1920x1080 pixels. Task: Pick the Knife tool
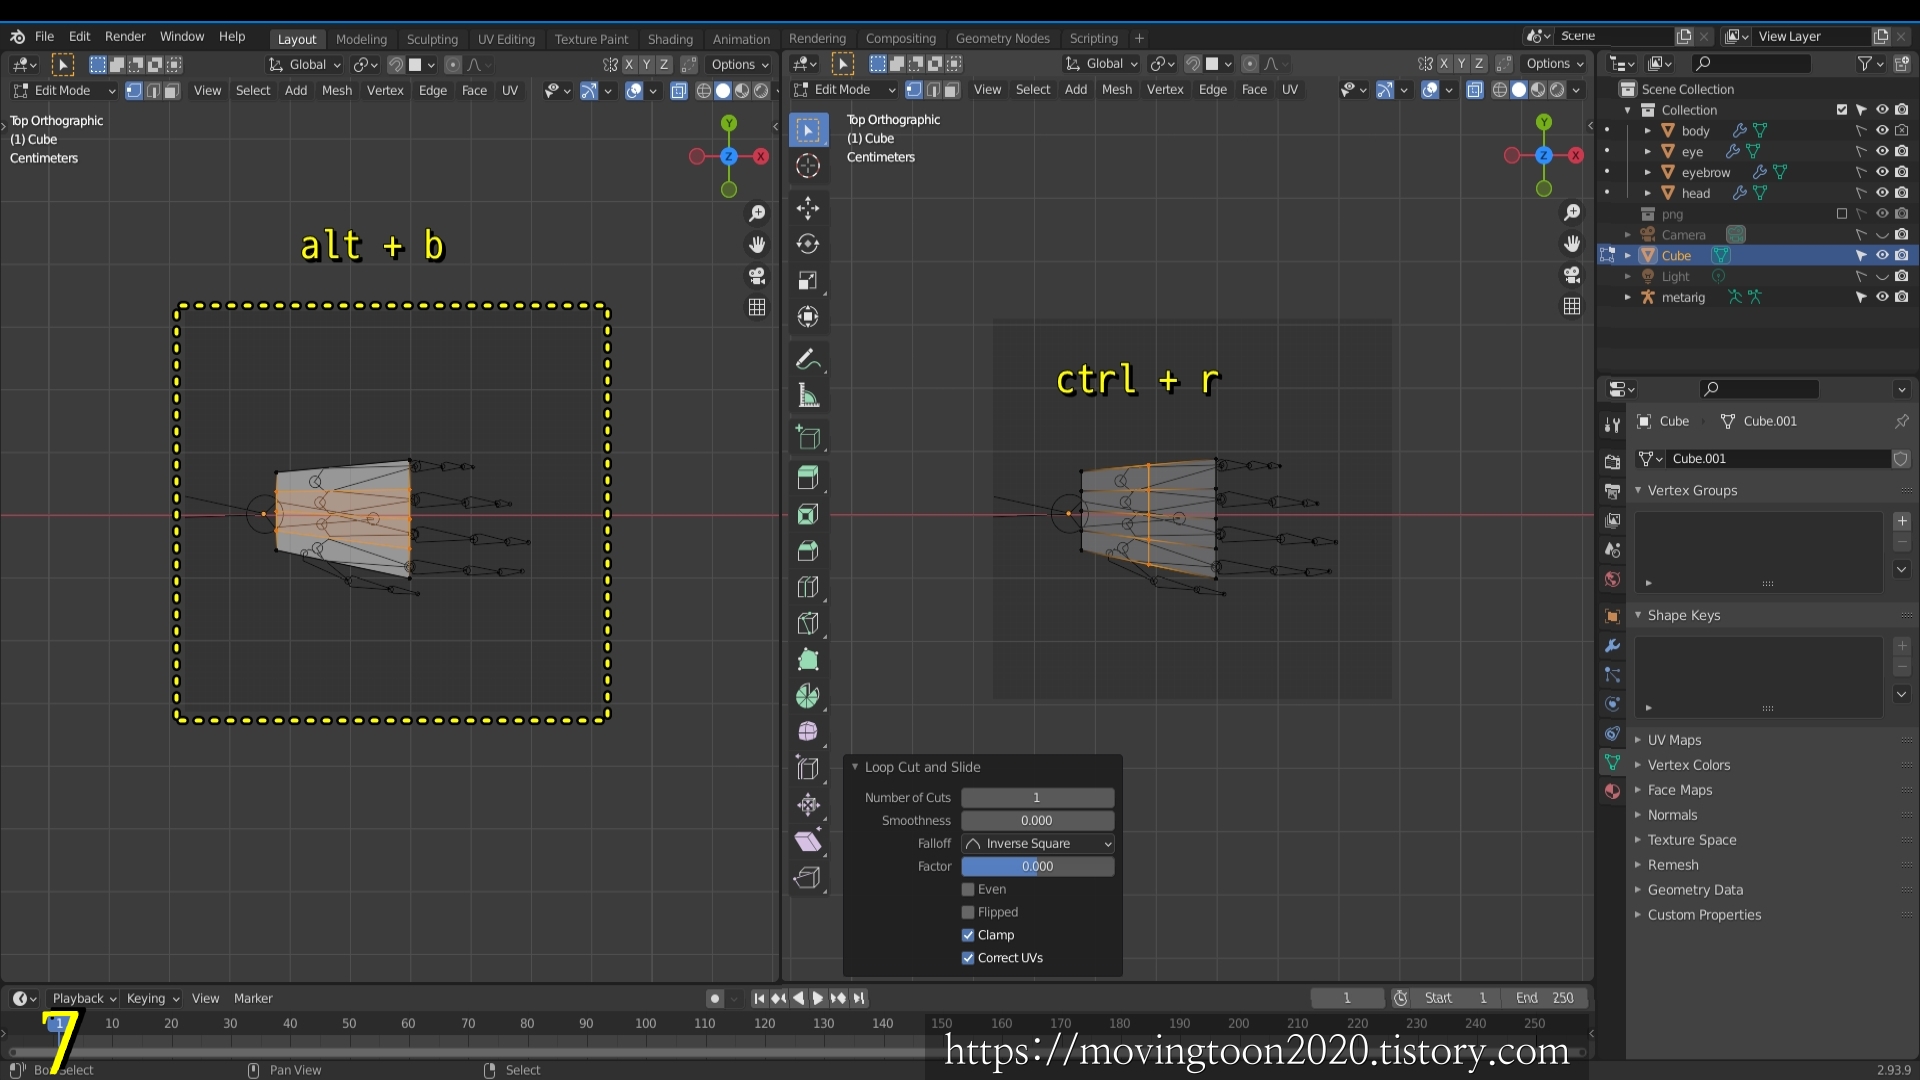point(808,623)
